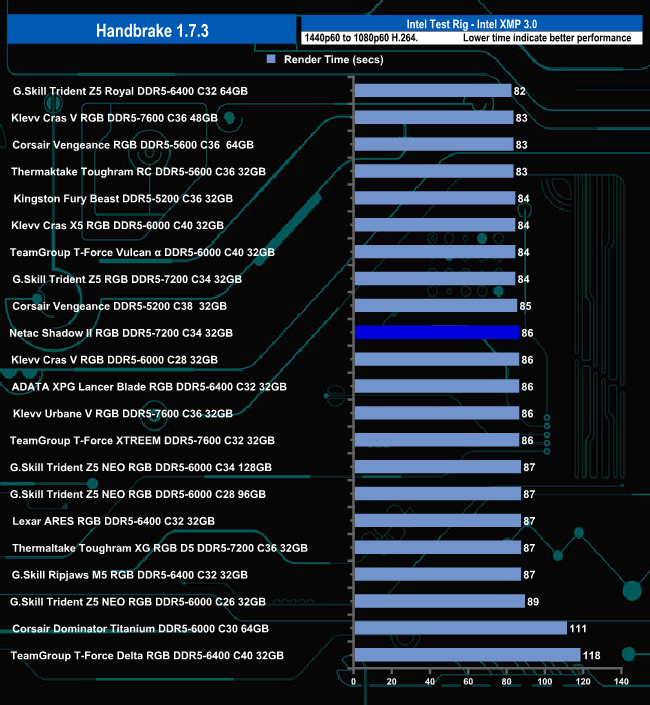
Task: Click the Corsair Dominator Titanium bar
Action: tap(461, 628)
